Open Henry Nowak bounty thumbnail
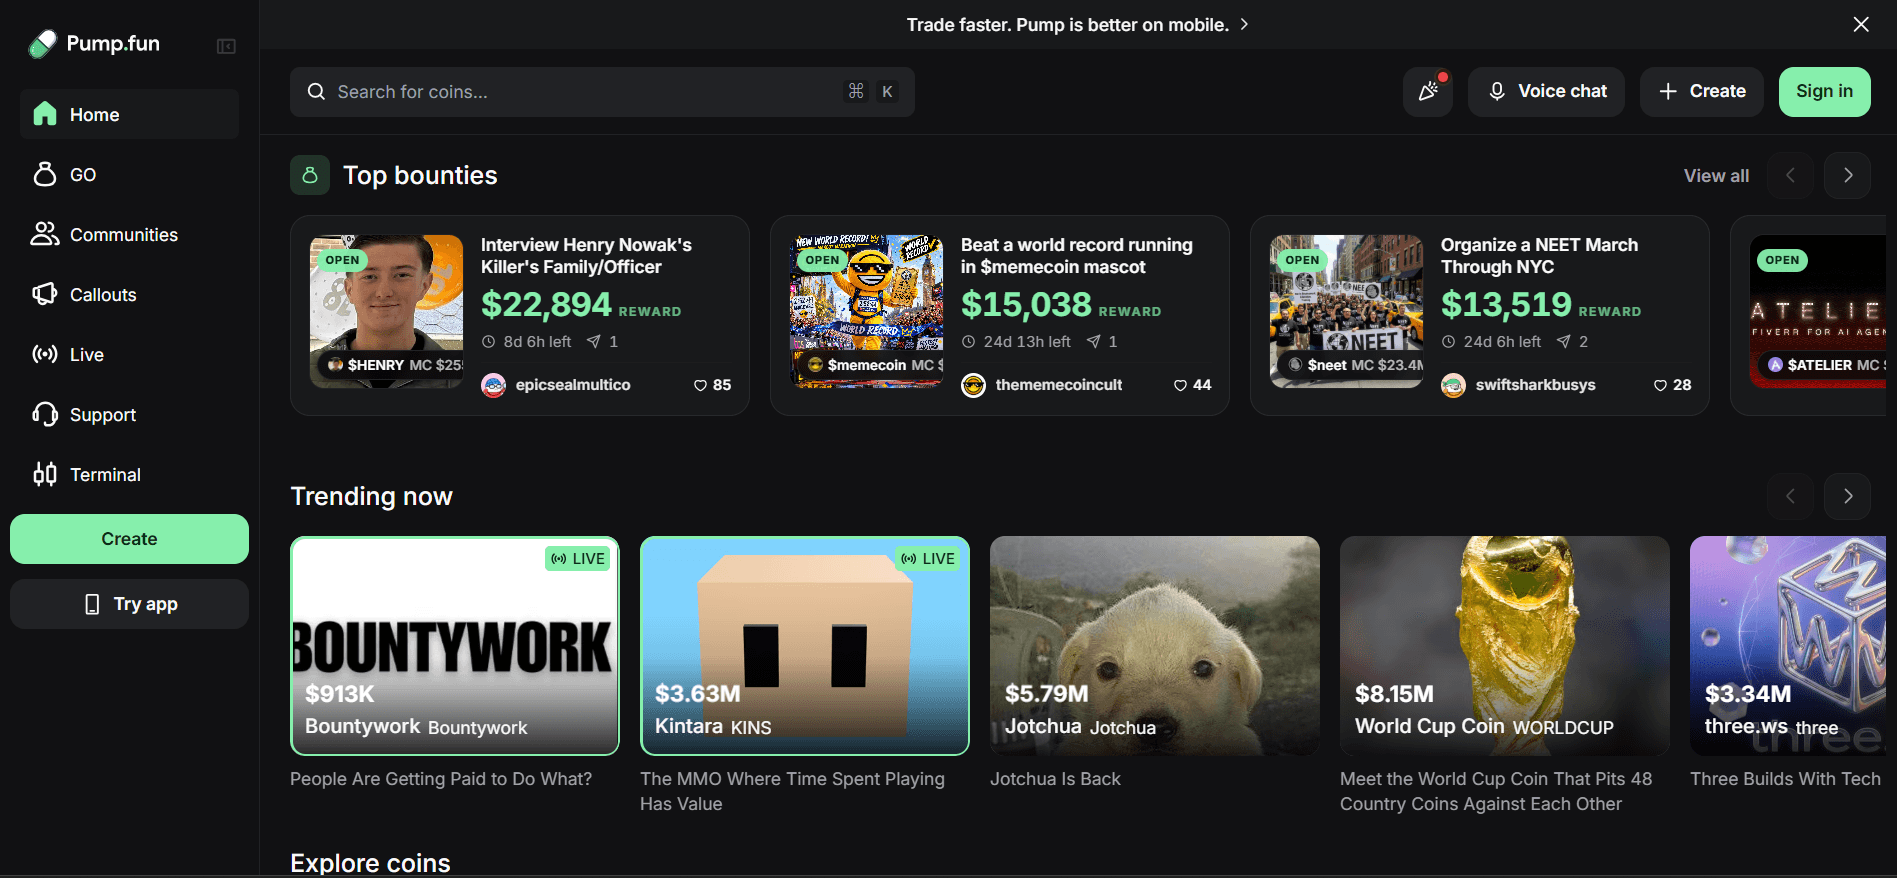This screenshot has width=1897, height=878. (387, 311)
